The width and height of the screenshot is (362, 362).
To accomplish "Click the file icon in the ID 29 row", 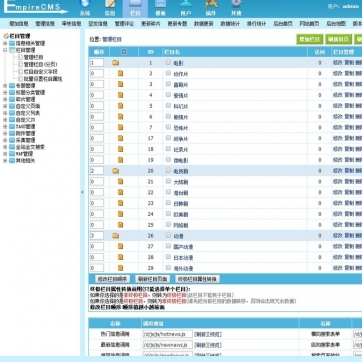I will pos(121,268).
